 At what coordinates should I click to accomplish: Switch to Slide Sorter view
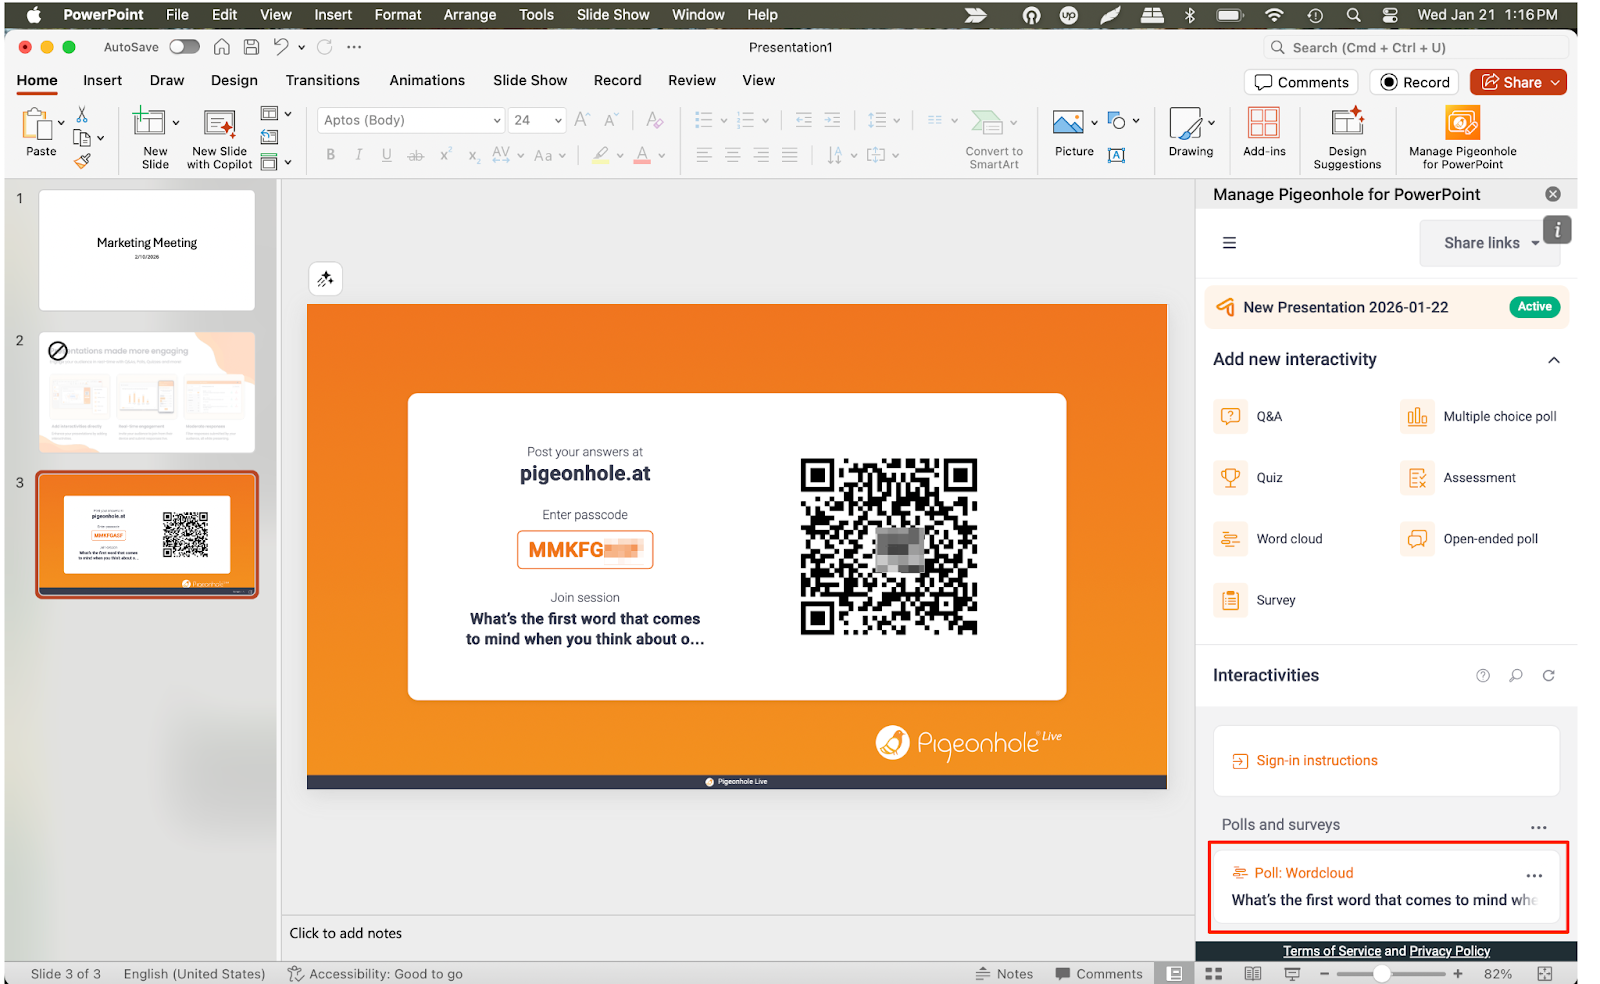[1214, 974]
